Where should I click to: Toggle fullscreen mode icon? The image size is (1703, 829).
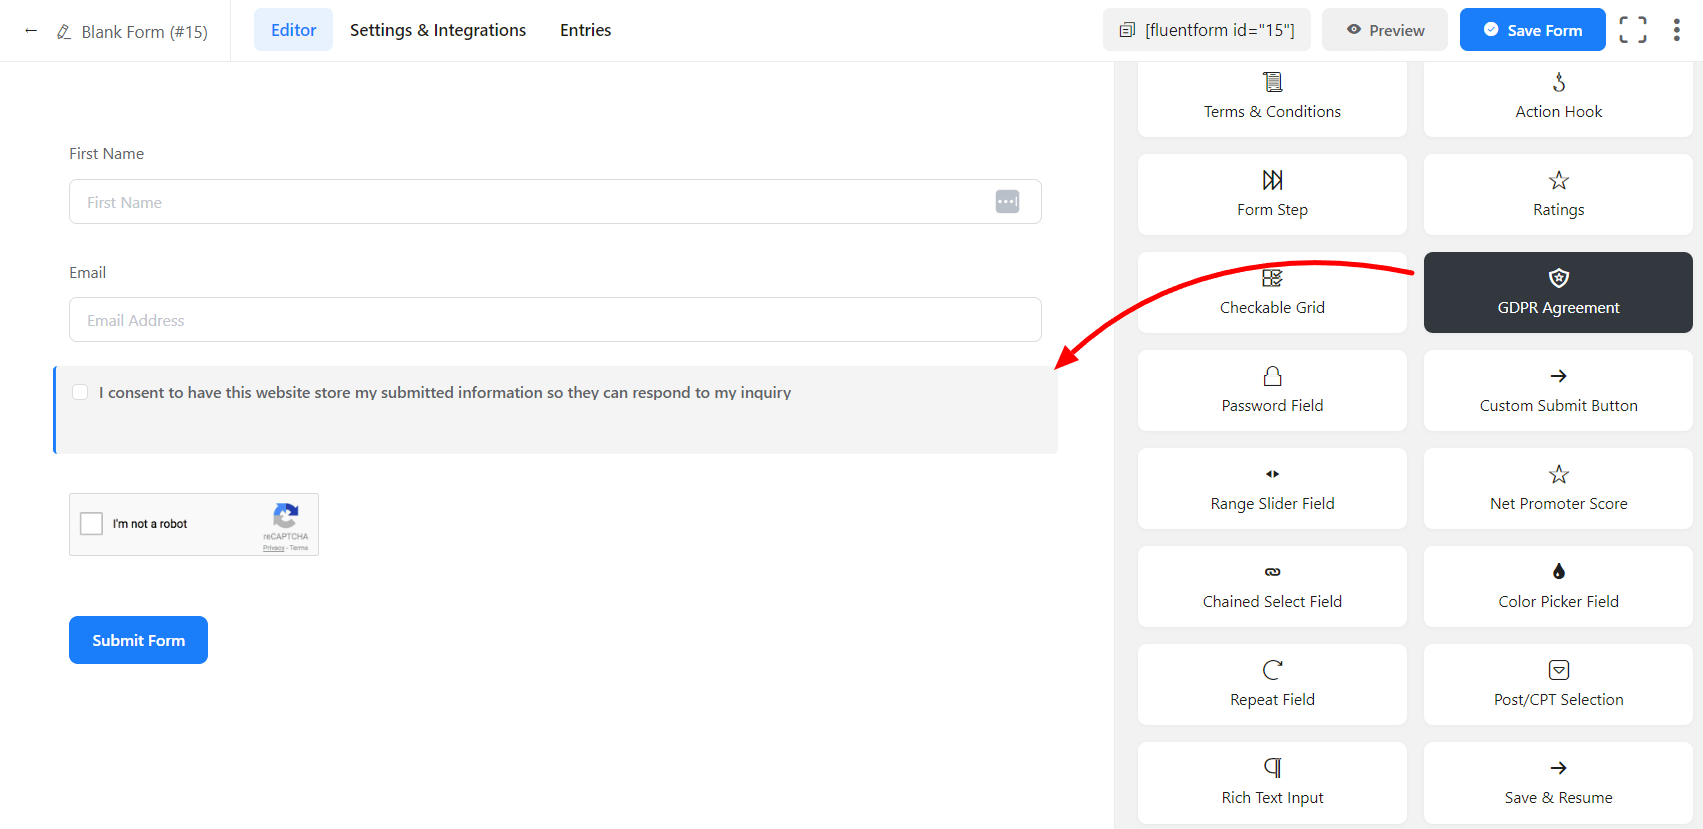(x=1633, y=30)
